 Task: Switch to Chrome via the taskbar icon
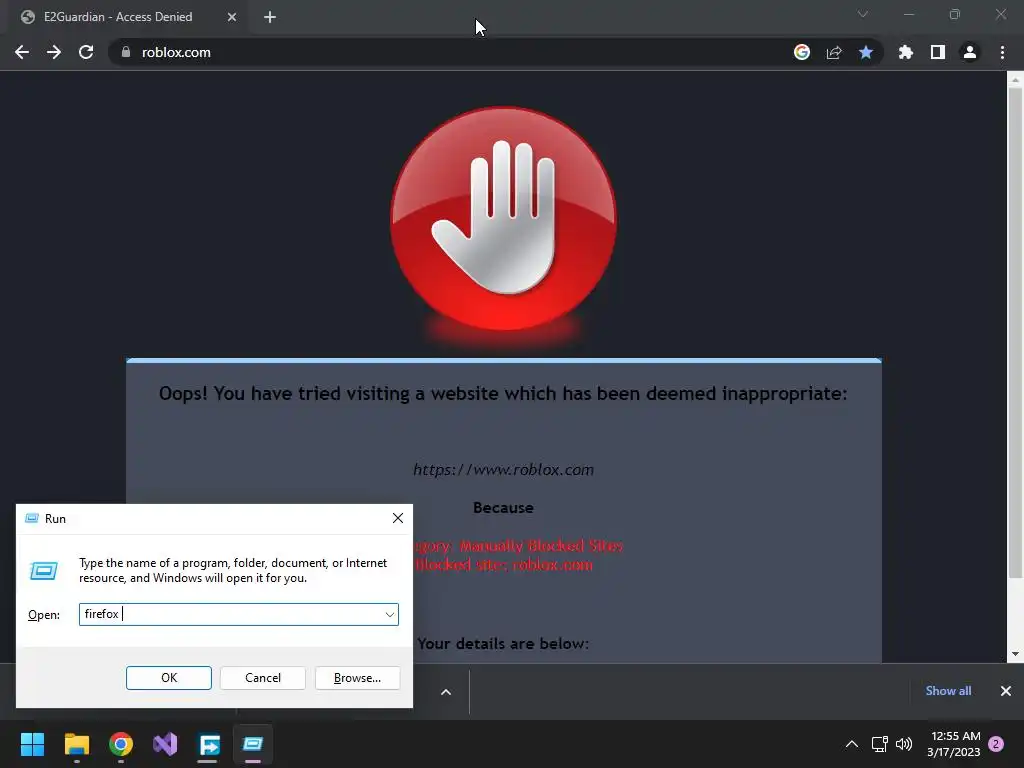coord(121,744)
